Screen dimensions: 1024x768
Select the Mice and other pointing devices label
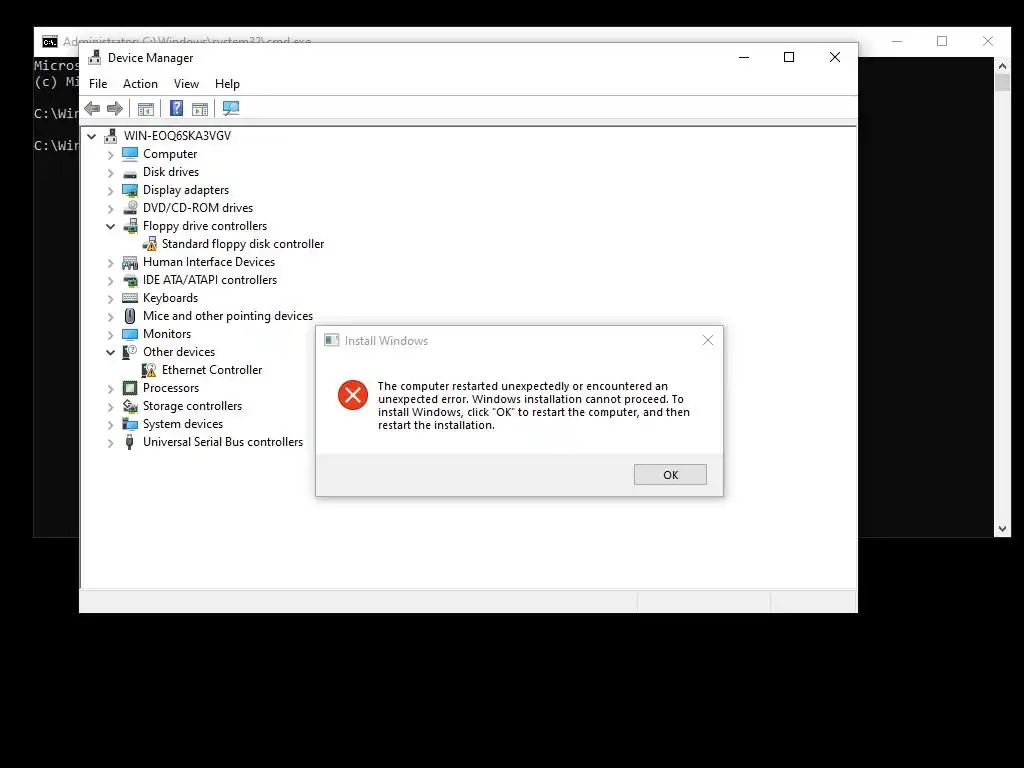(x=228, y=316)
